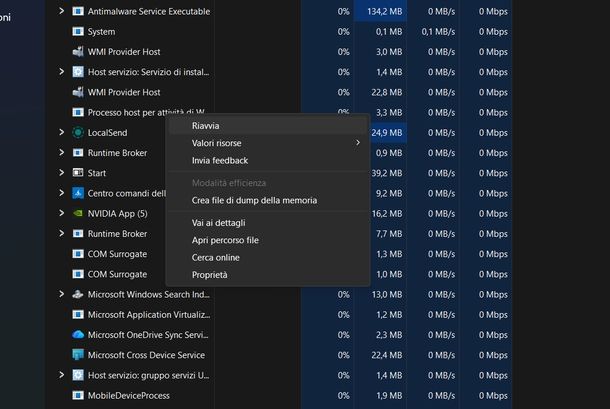Expand the Microsoft Windows Search Indexer group
The height and width of the screenshot is (409, 610).
click(61, 294)
